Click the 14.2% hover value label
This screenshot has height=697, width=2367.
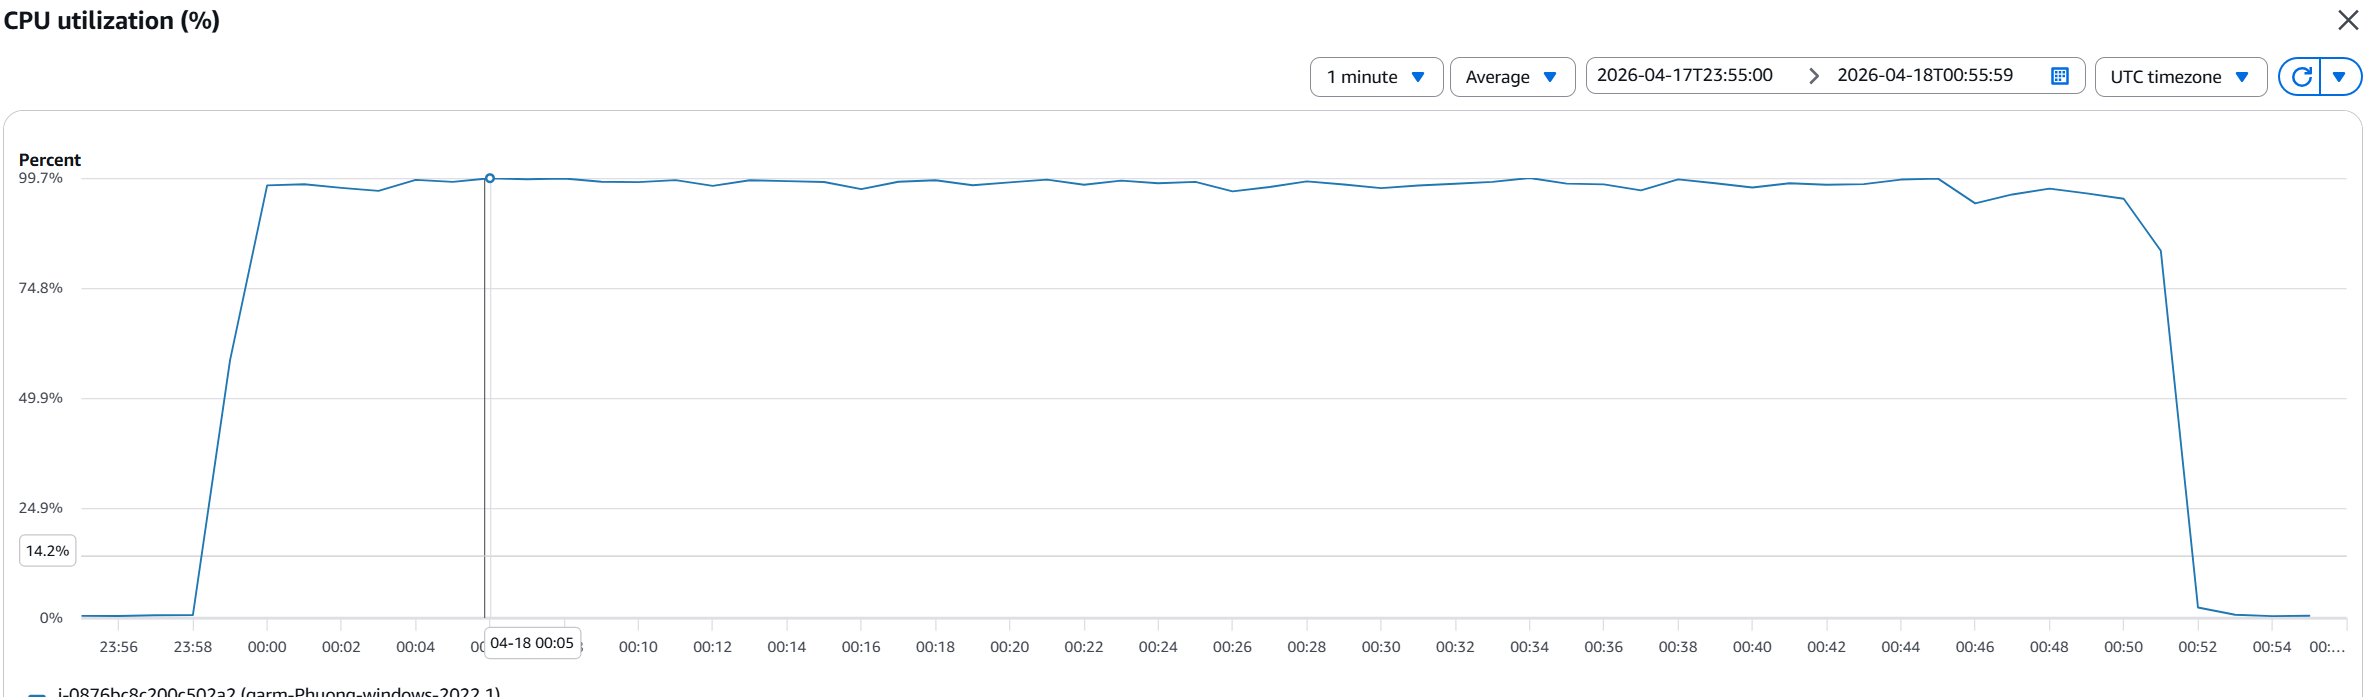point(48,551)
